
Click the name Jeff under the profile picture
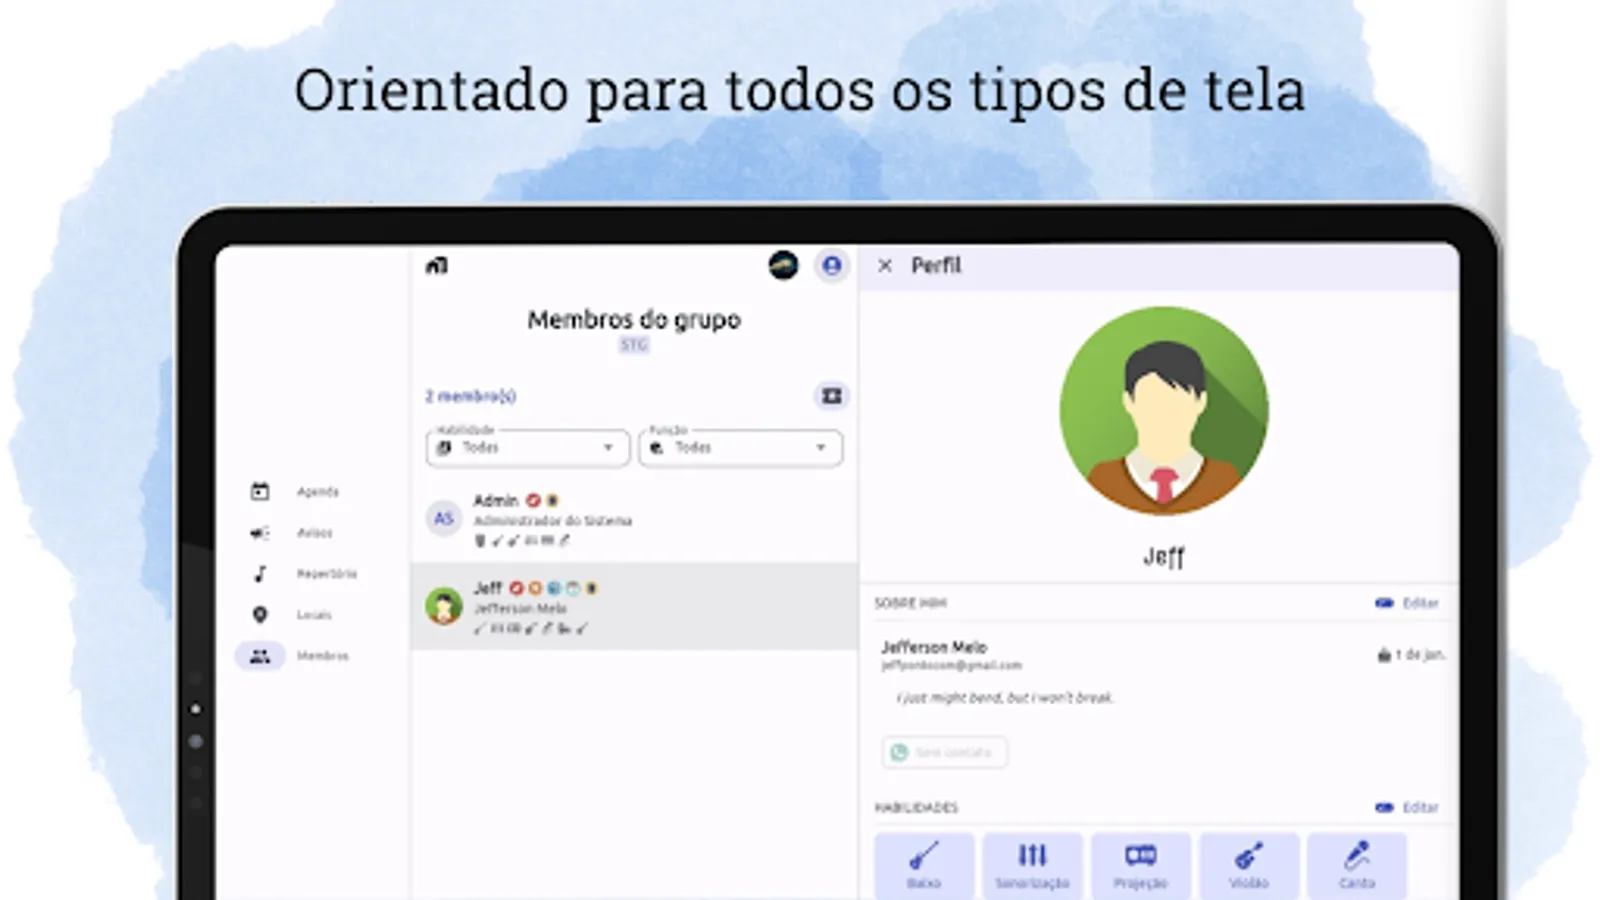point(1164,557)
